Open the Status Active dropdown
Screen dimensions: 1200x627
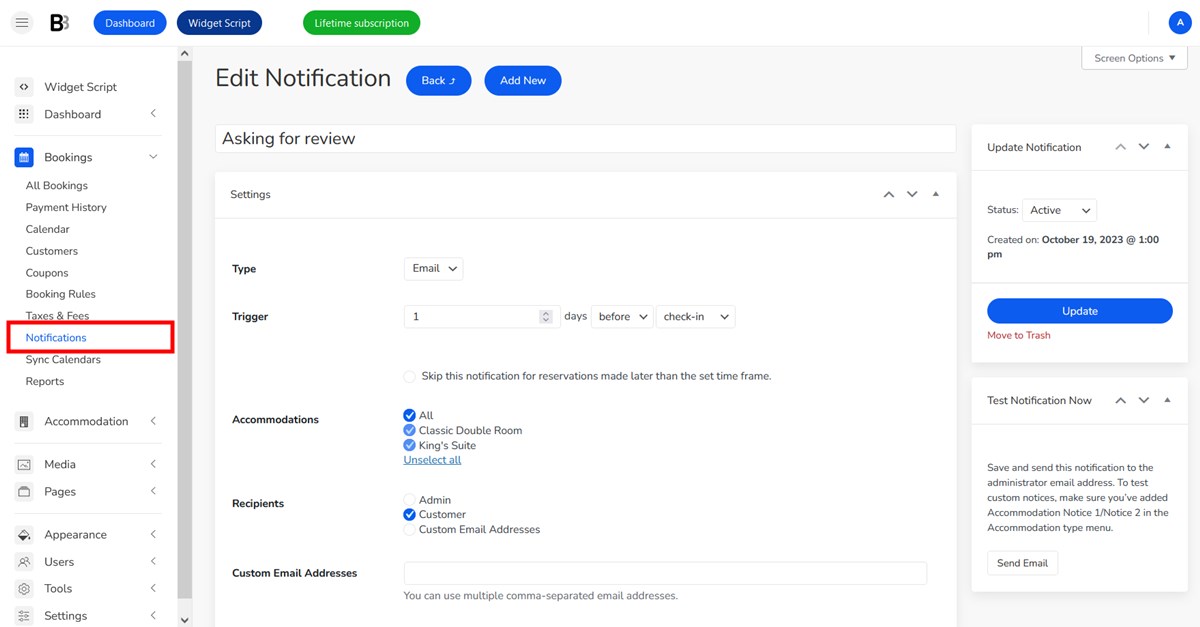tap(1059, 210)
